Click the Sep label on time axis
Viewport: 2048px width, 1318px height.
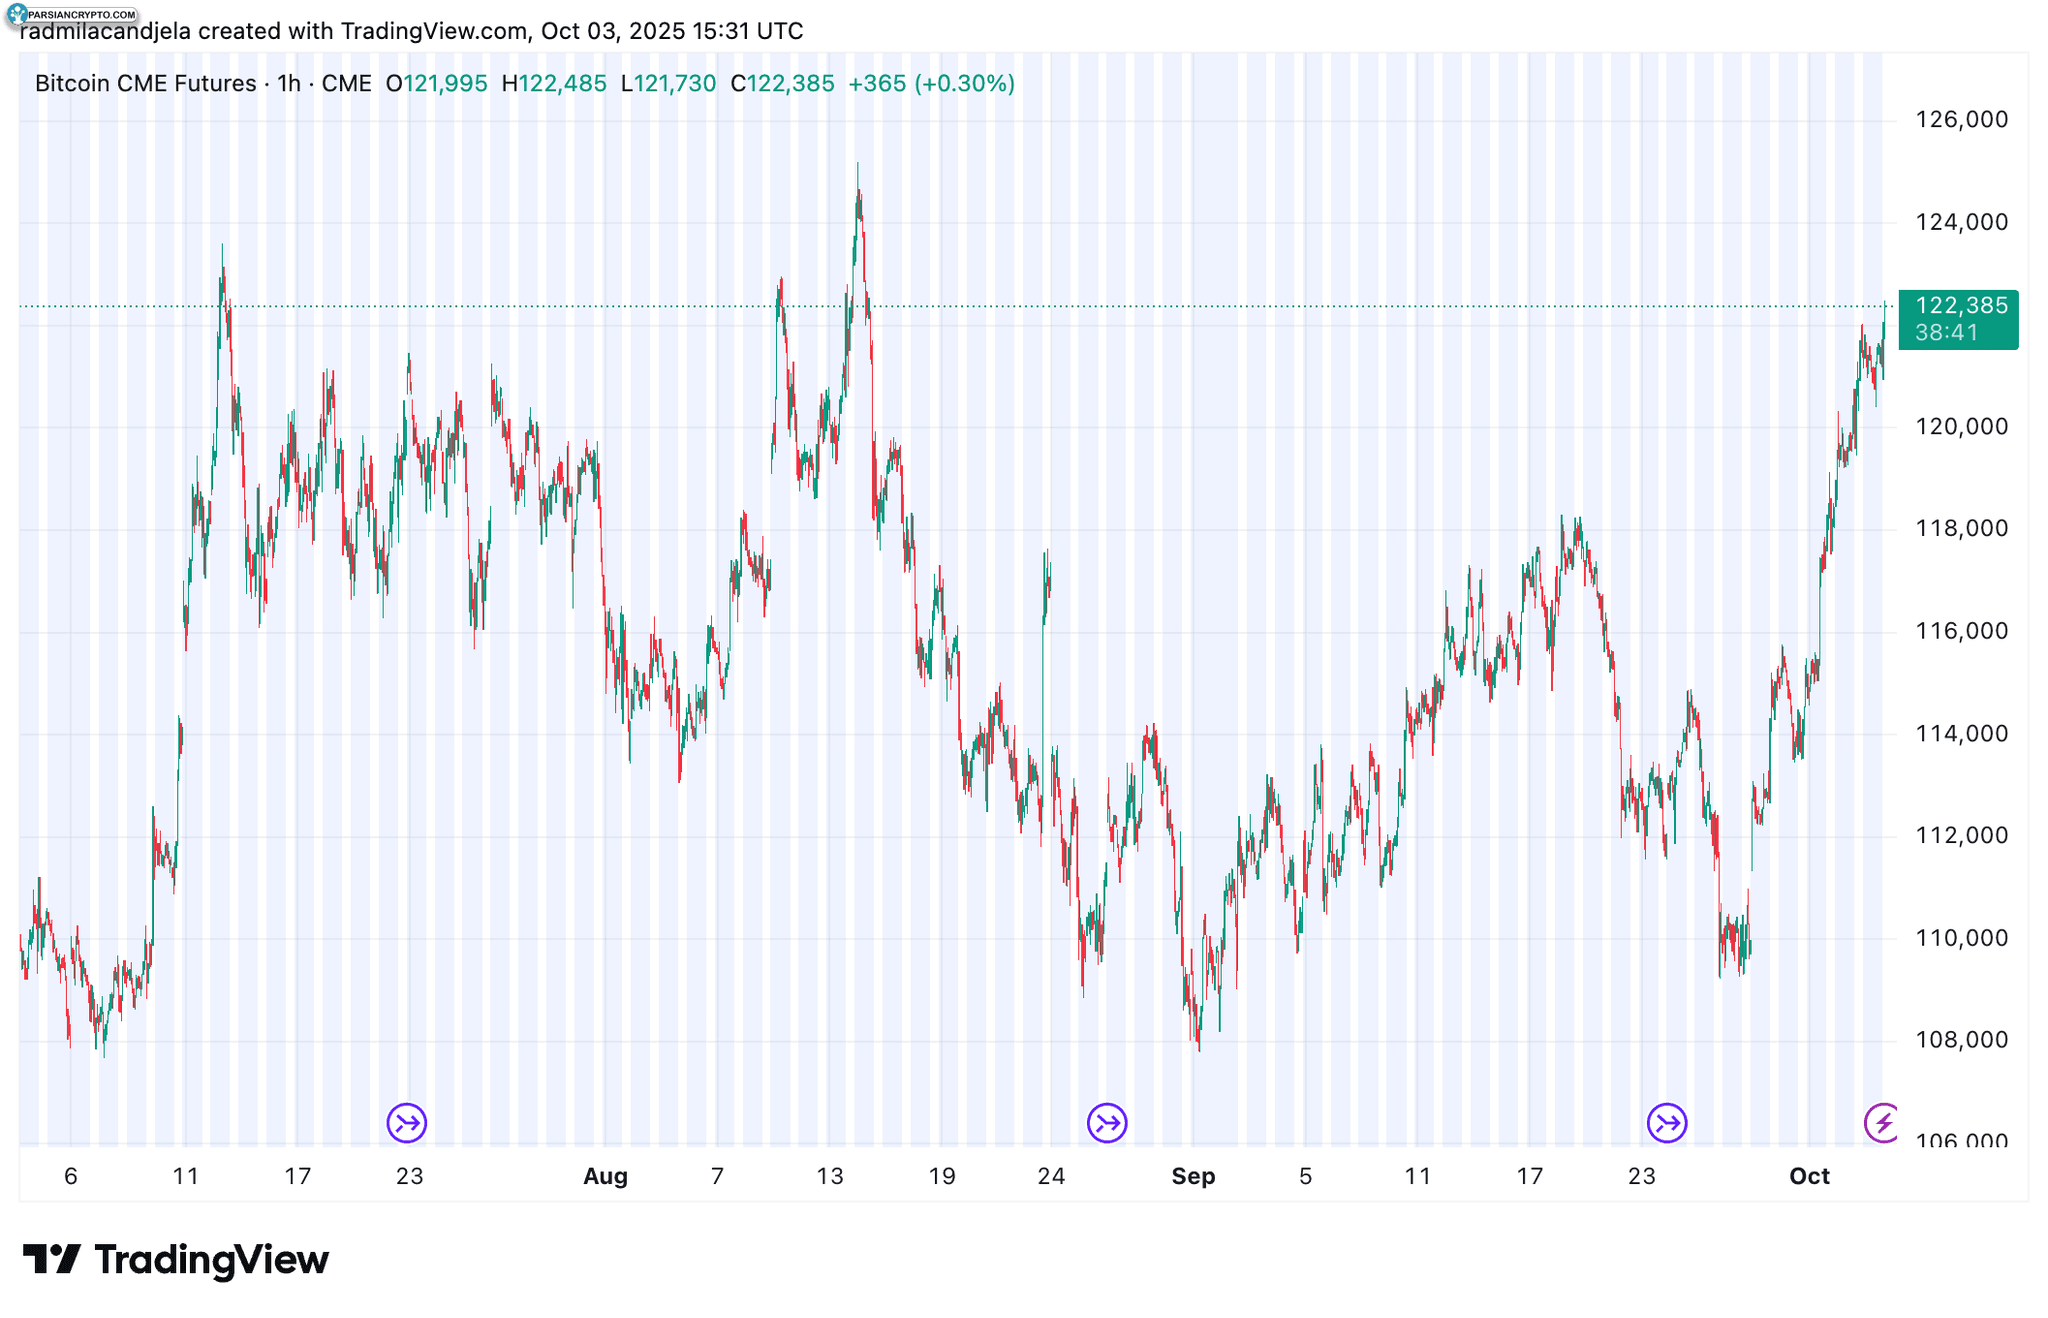pos(1193,1176)
